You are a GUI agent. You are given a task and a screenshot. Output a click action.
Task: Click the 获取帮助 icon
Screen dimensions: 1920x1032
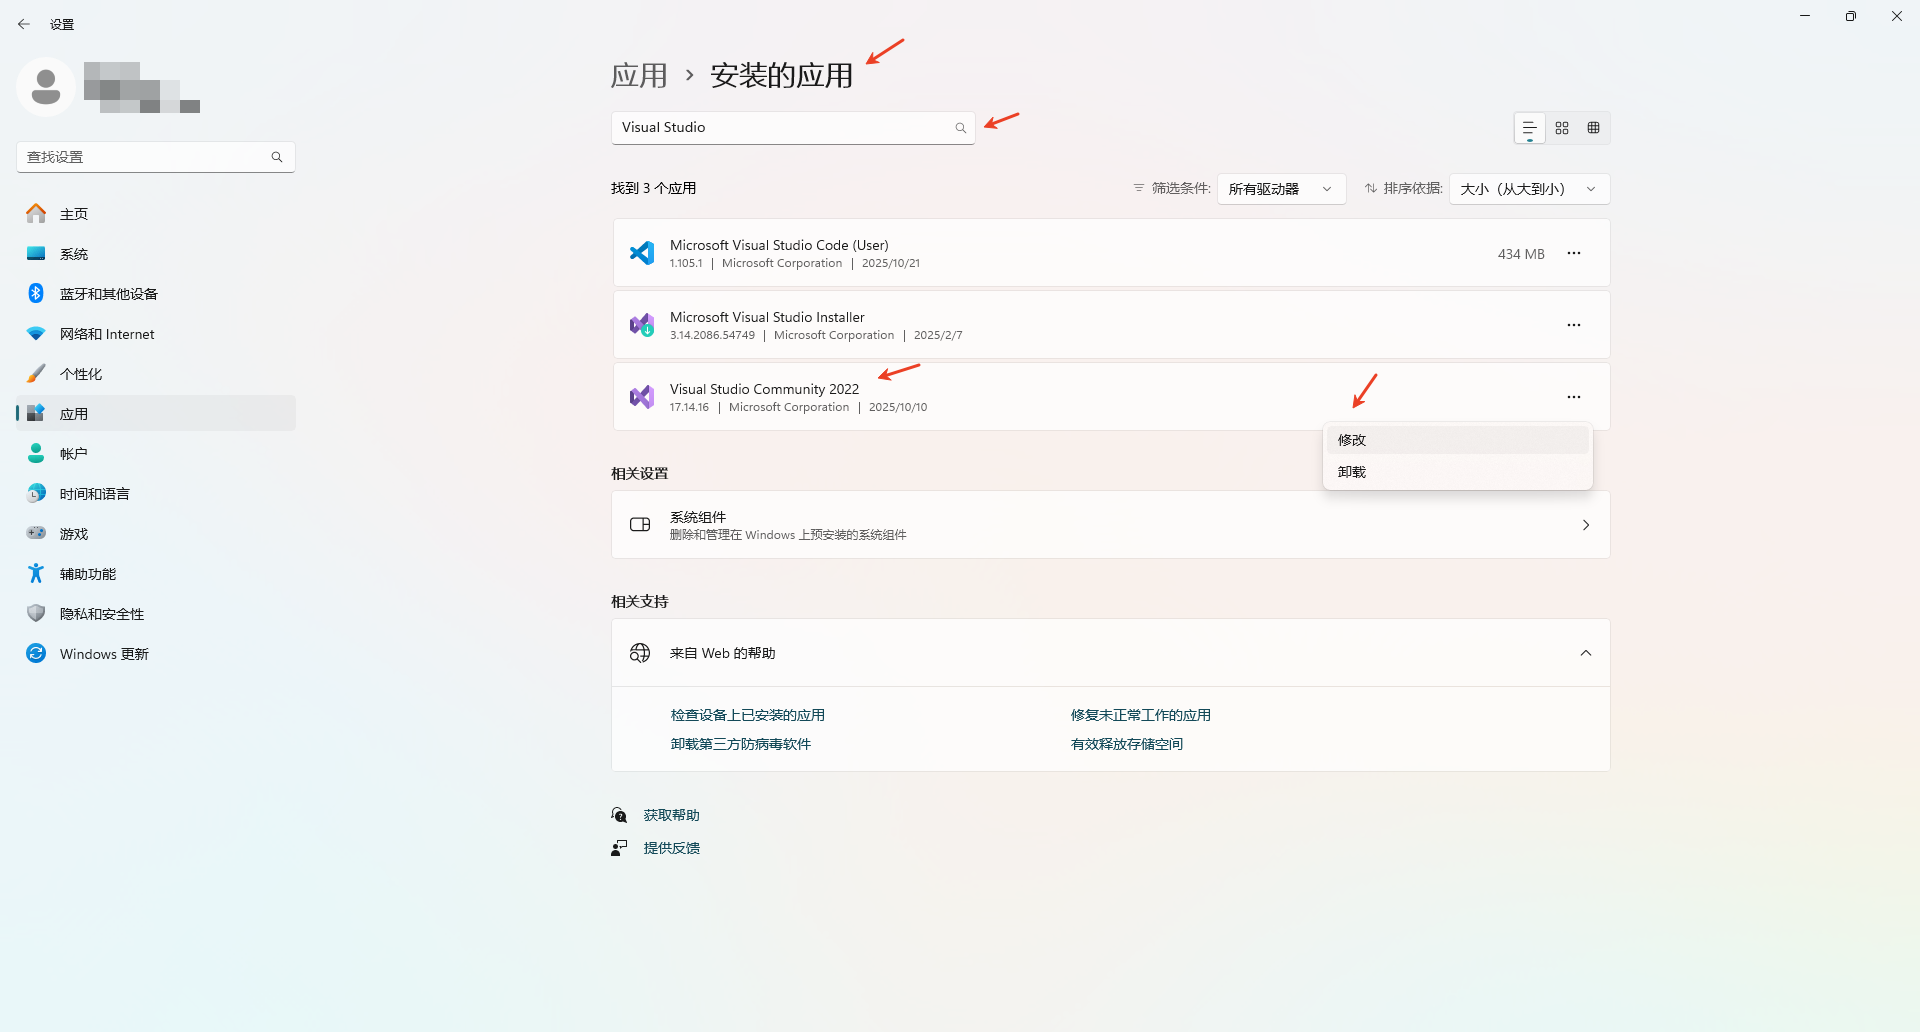click(619, 816)
